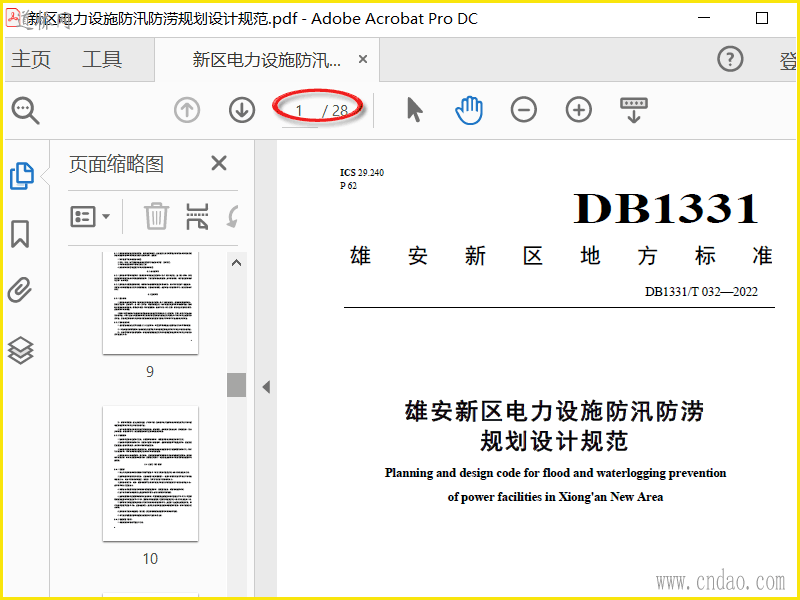Click the scrolling mode toolbar icon
Screen dimensions: 800x600
point(634,110)
